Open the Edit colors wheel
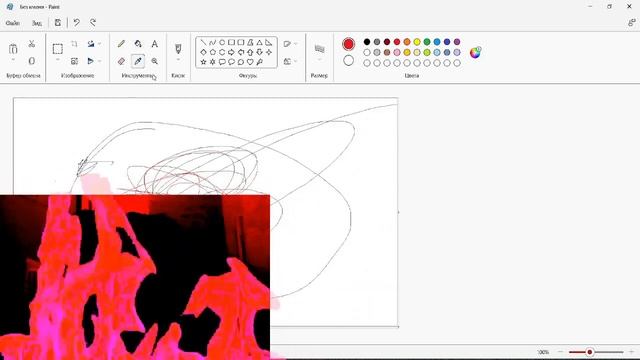This screenshot has width=640, height=360. click(x=475, y=52)
